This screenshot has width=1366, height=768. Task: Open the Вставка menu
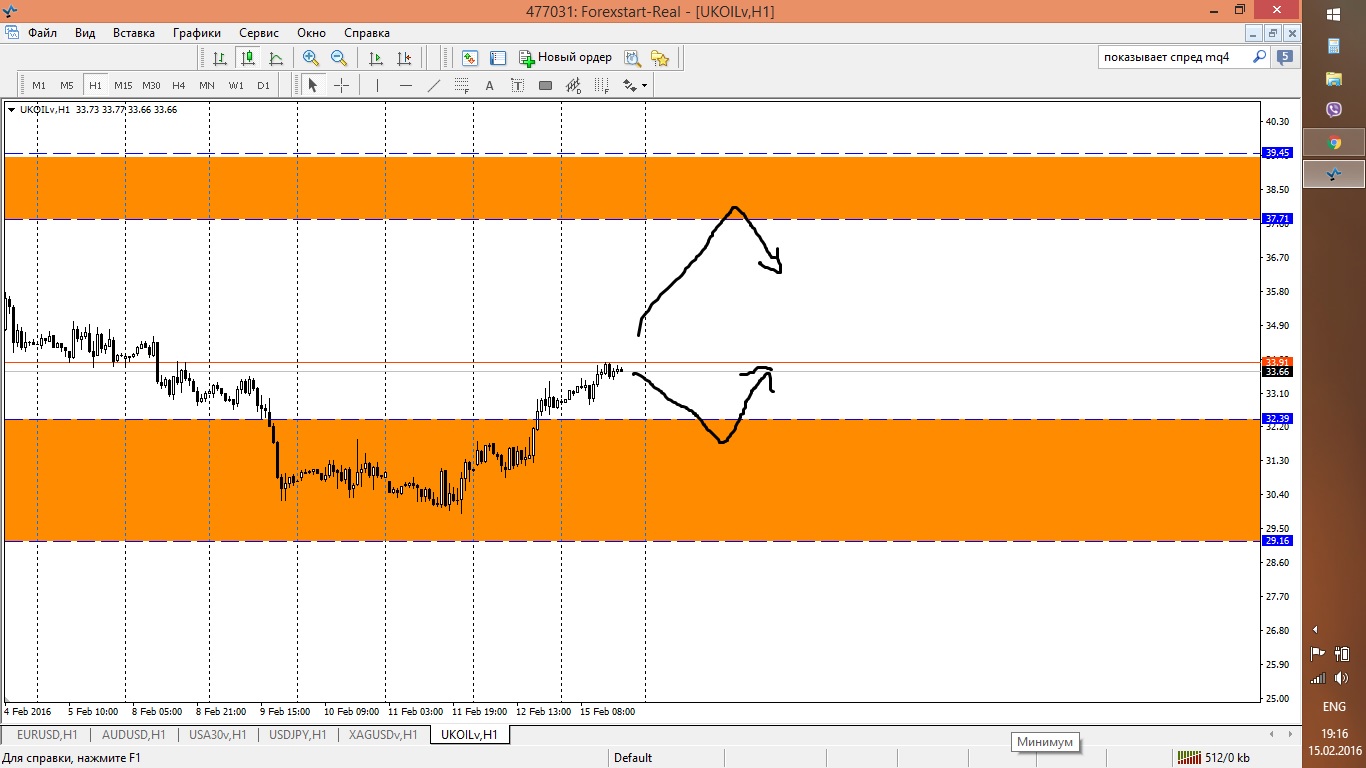(134, 33)
